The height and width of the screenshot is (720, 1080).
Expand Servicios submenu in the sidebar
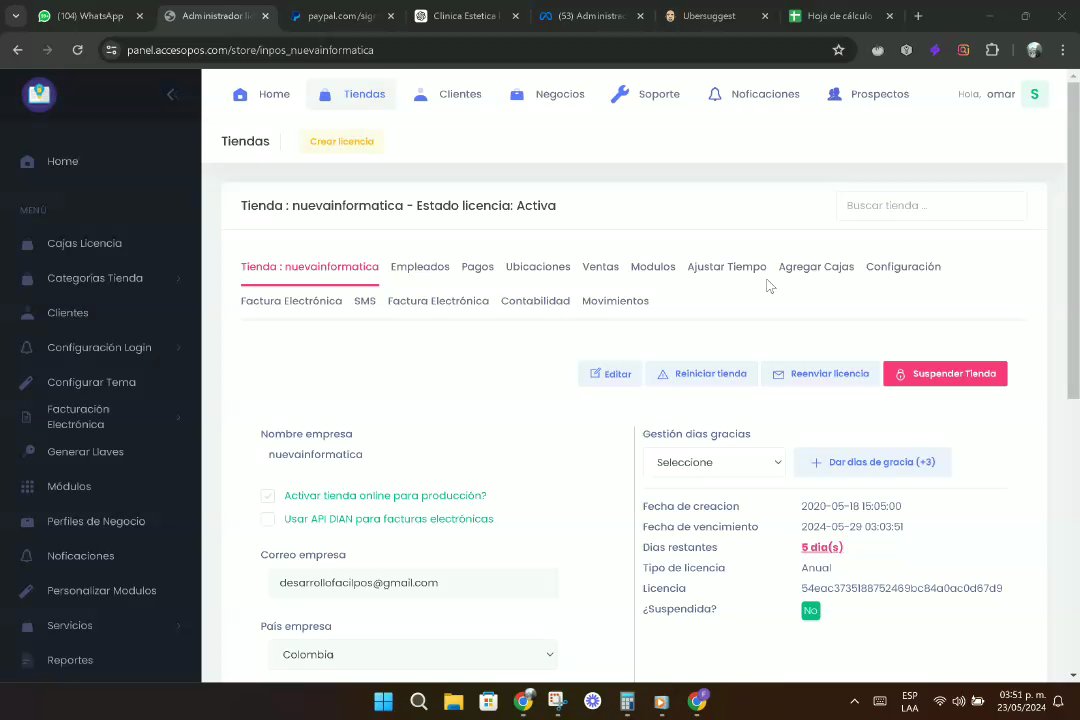(x=178, y=626)
